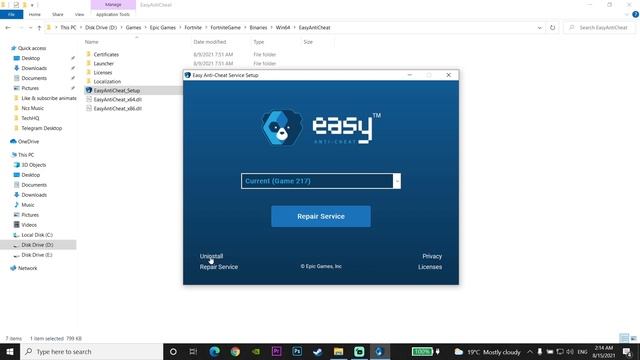Open NVIDIA app icon on taskbar
Screen dimensions: 640x360
tap(256, 352)
